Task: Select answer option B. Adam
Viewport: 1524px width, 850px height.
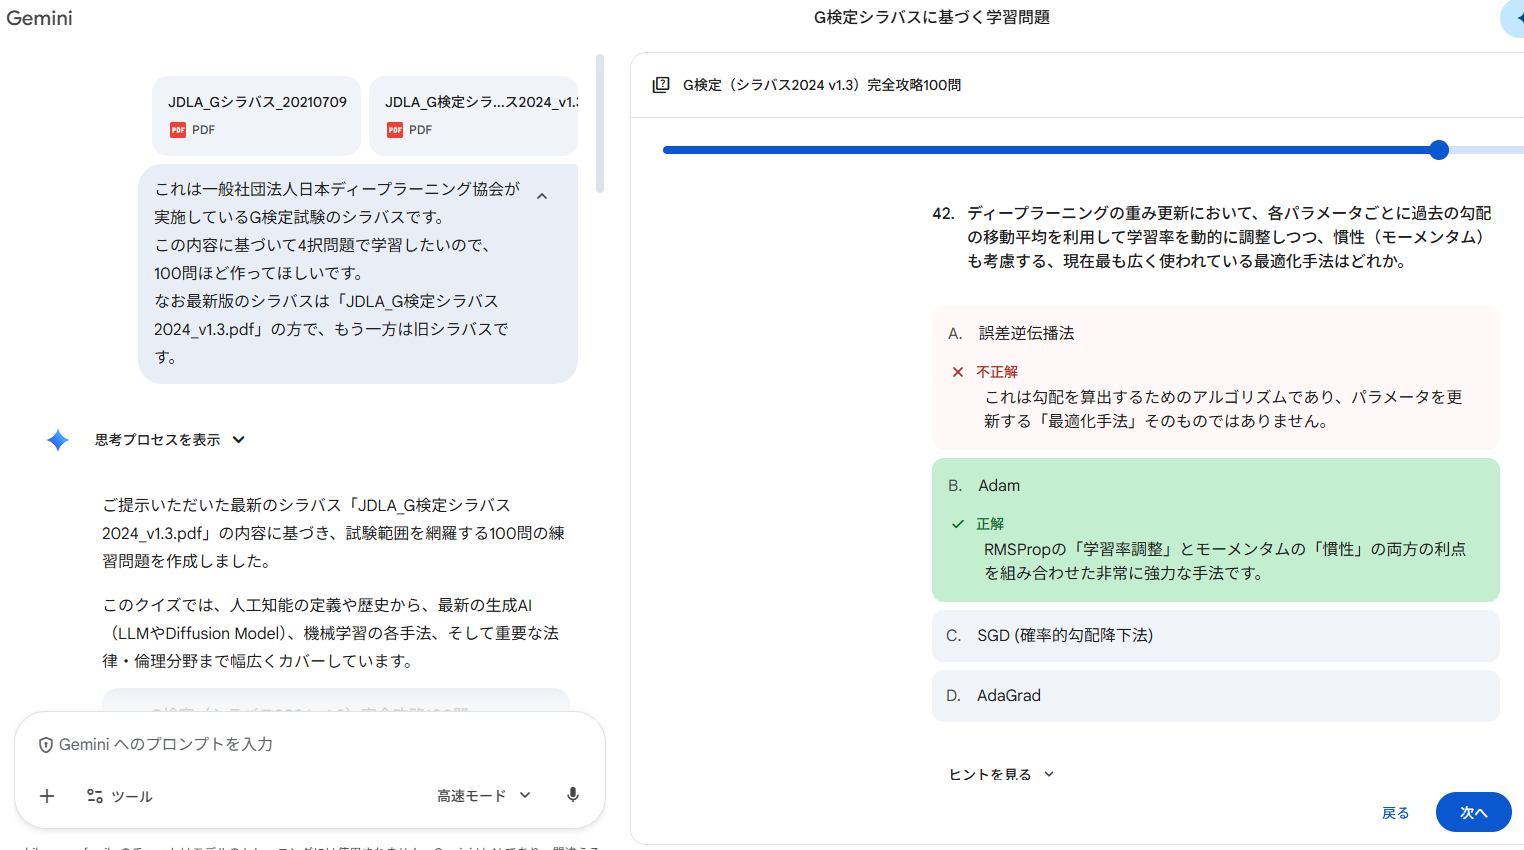Action: [x=1215, y=486]
